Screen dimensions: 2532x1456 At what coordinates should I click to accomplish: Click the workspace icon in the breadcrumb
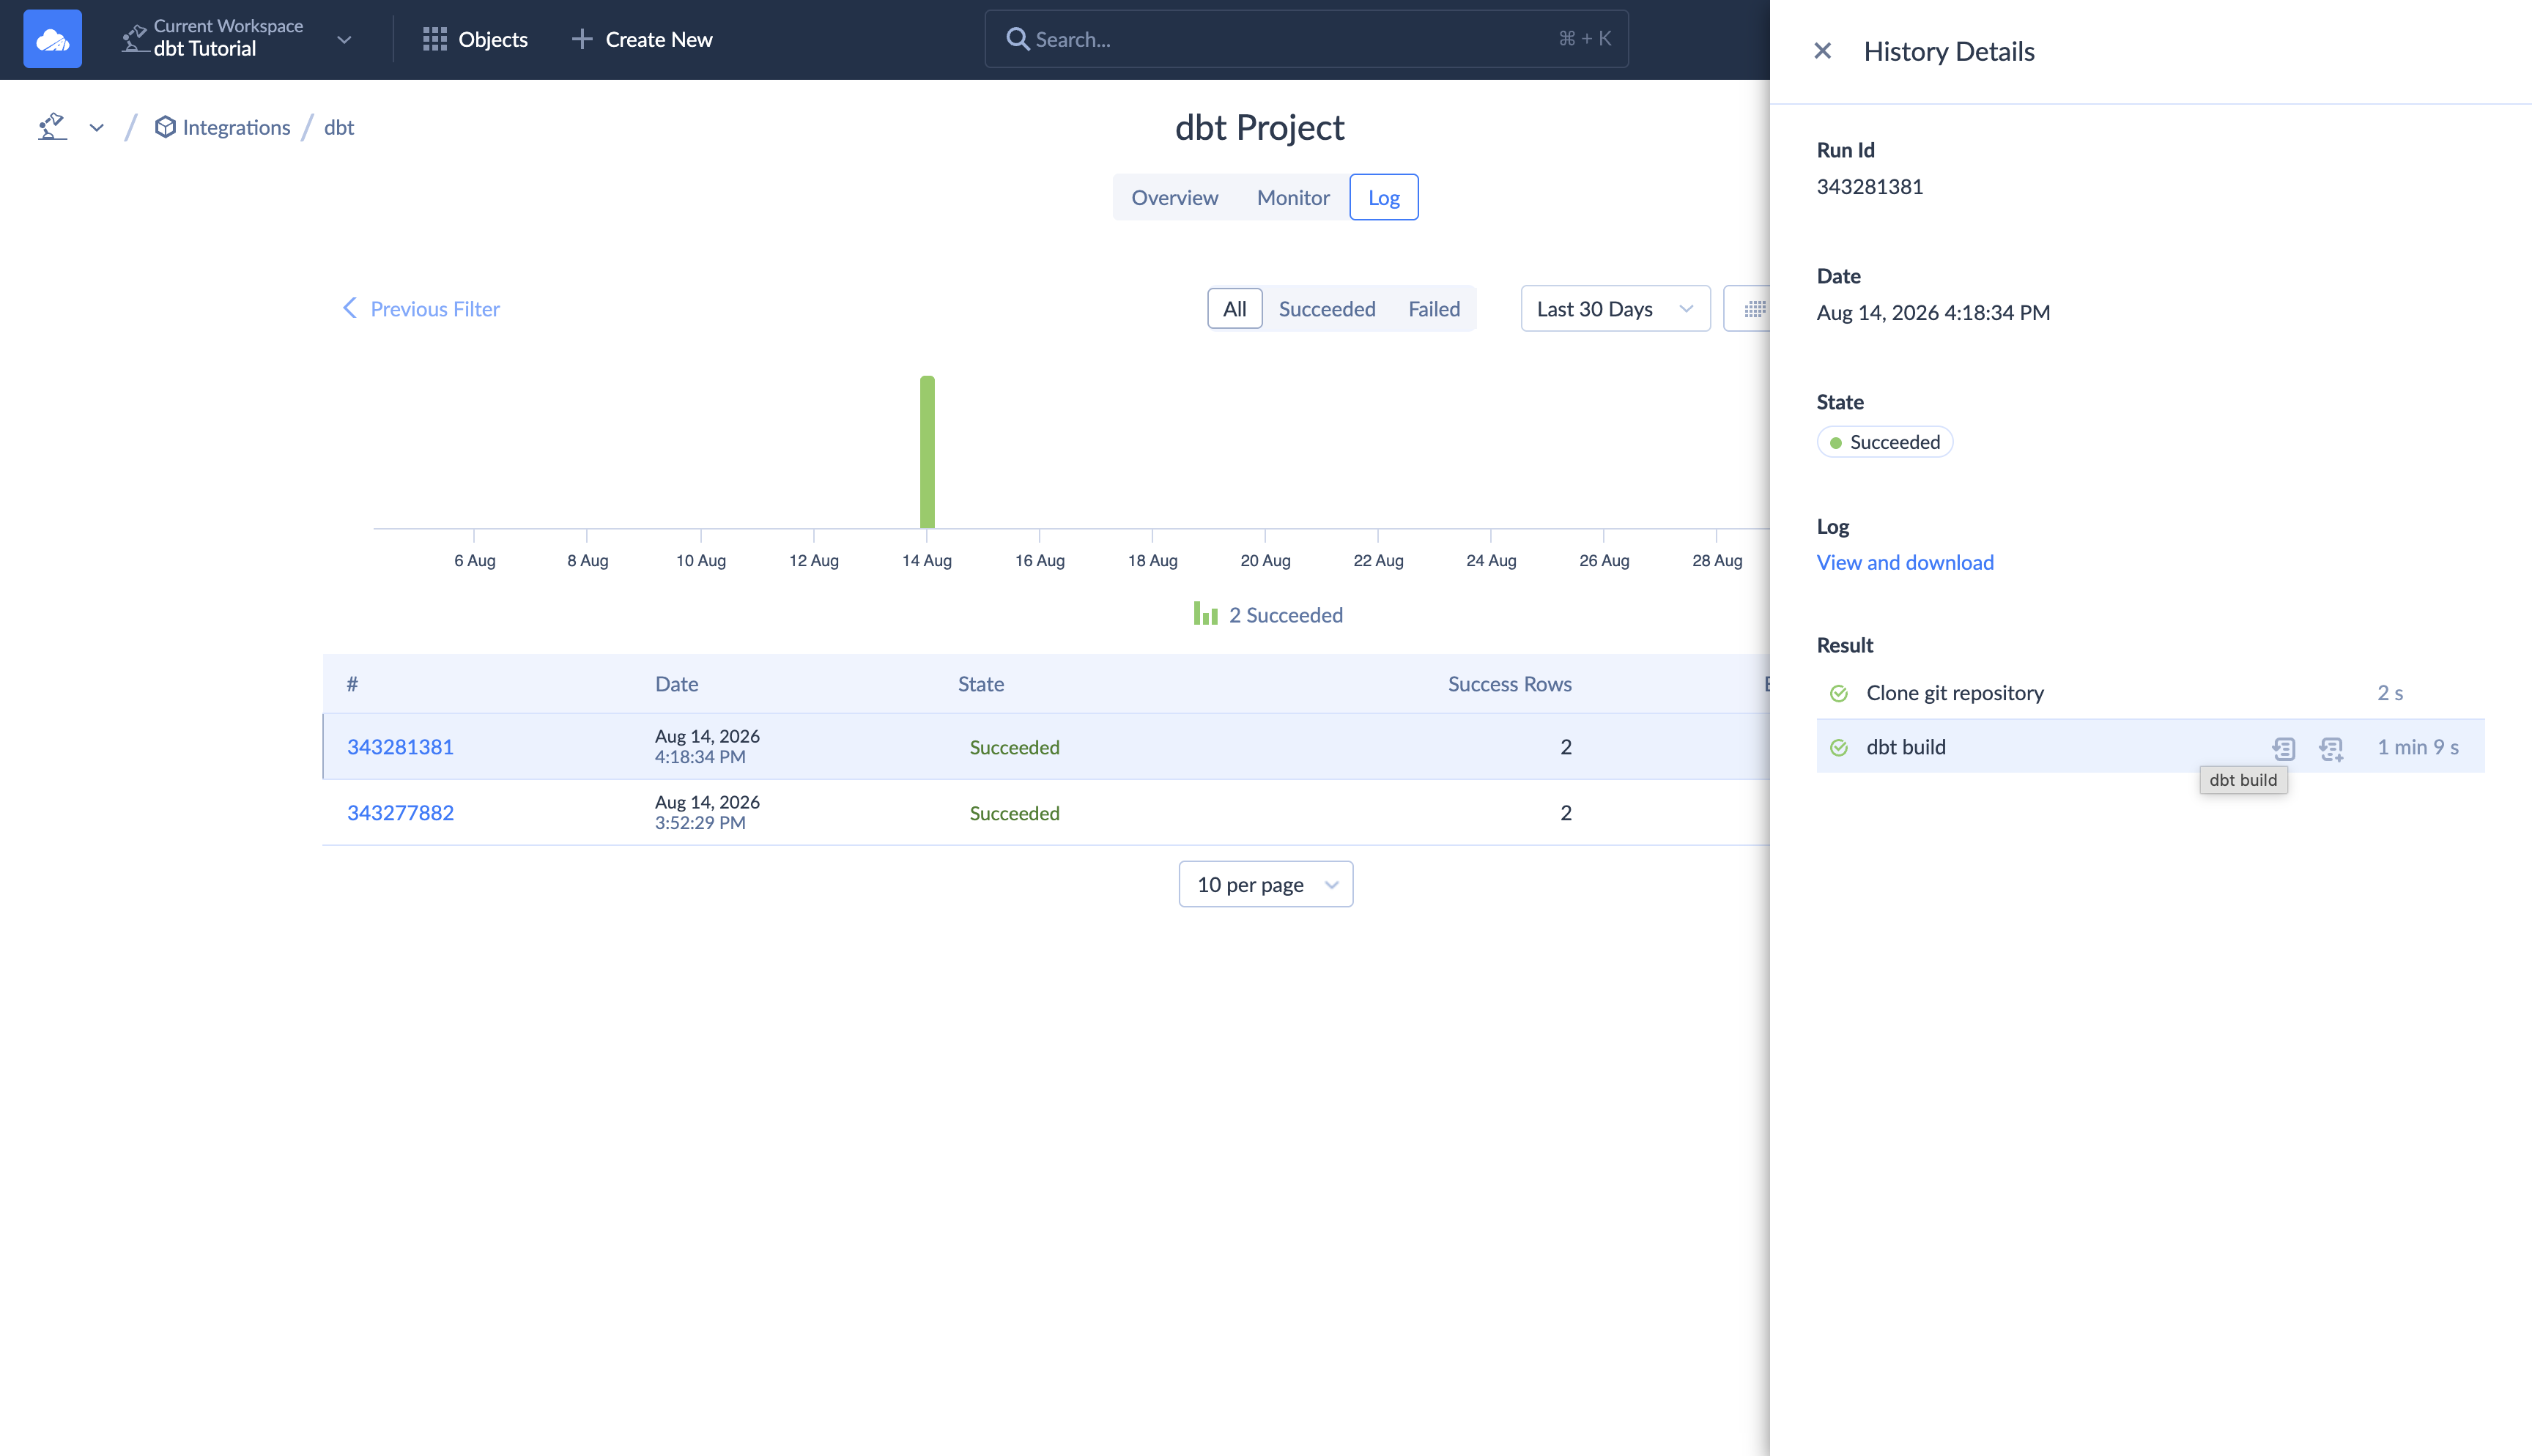click(52, 127)
